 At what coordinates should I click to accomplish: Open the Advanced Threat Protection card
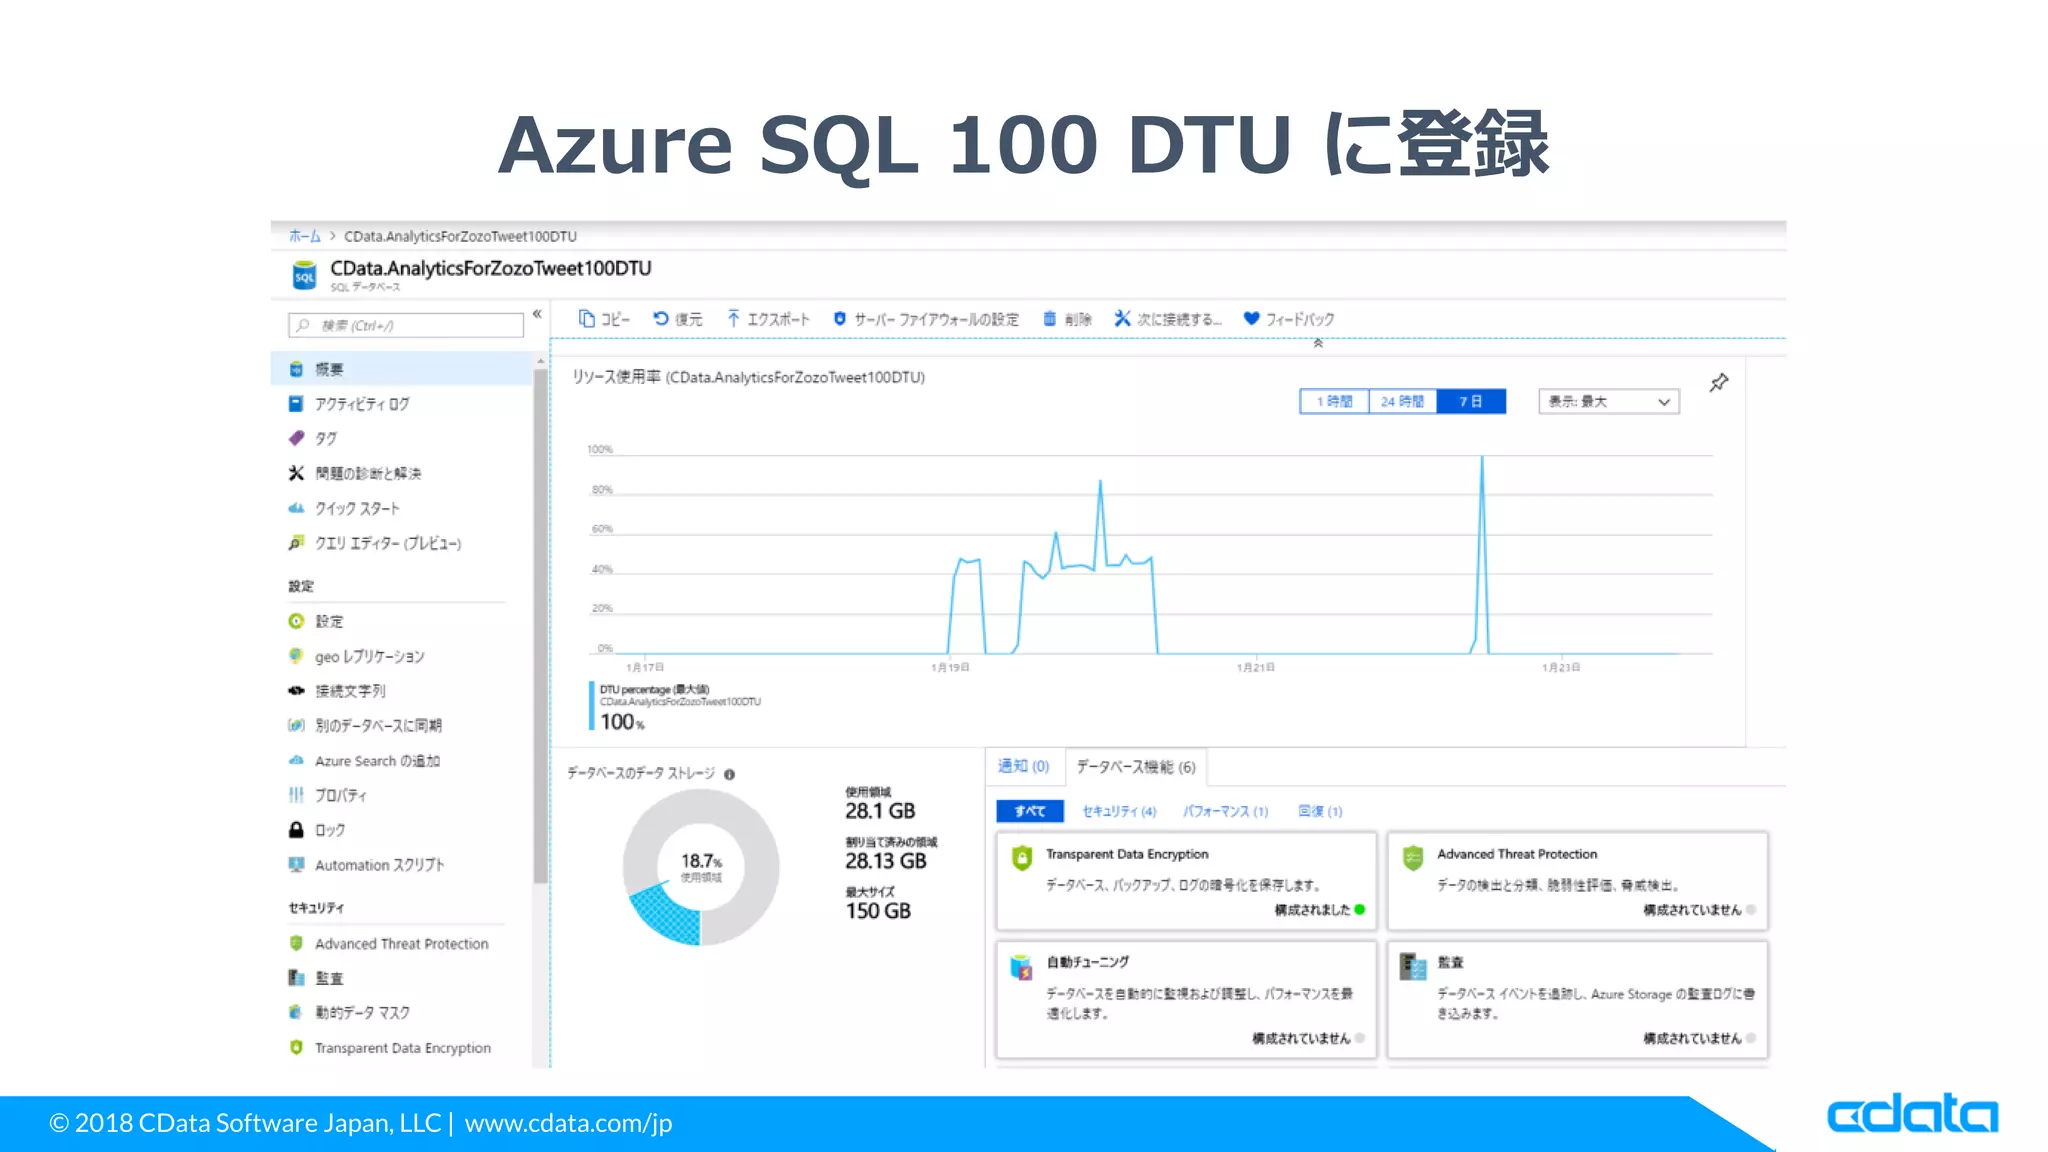coord(1577,881)
